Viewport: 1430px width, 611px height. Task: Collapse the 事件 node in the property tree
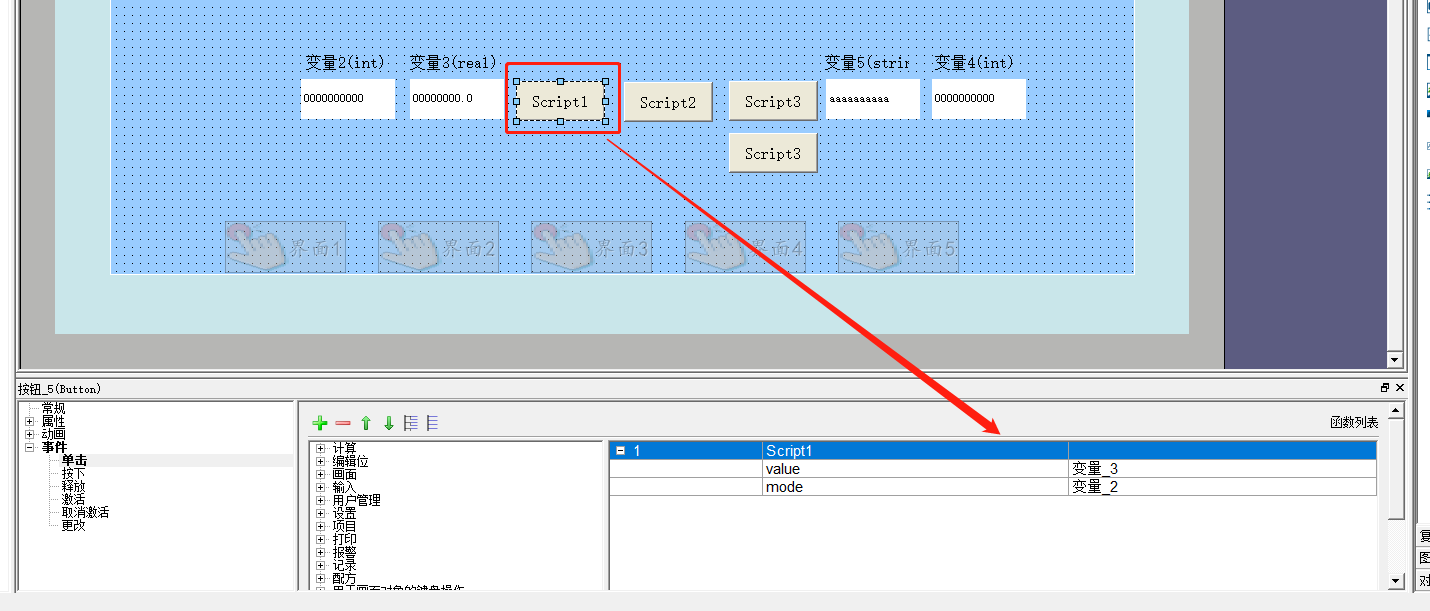pyautogui.click(x=30, y=447)
